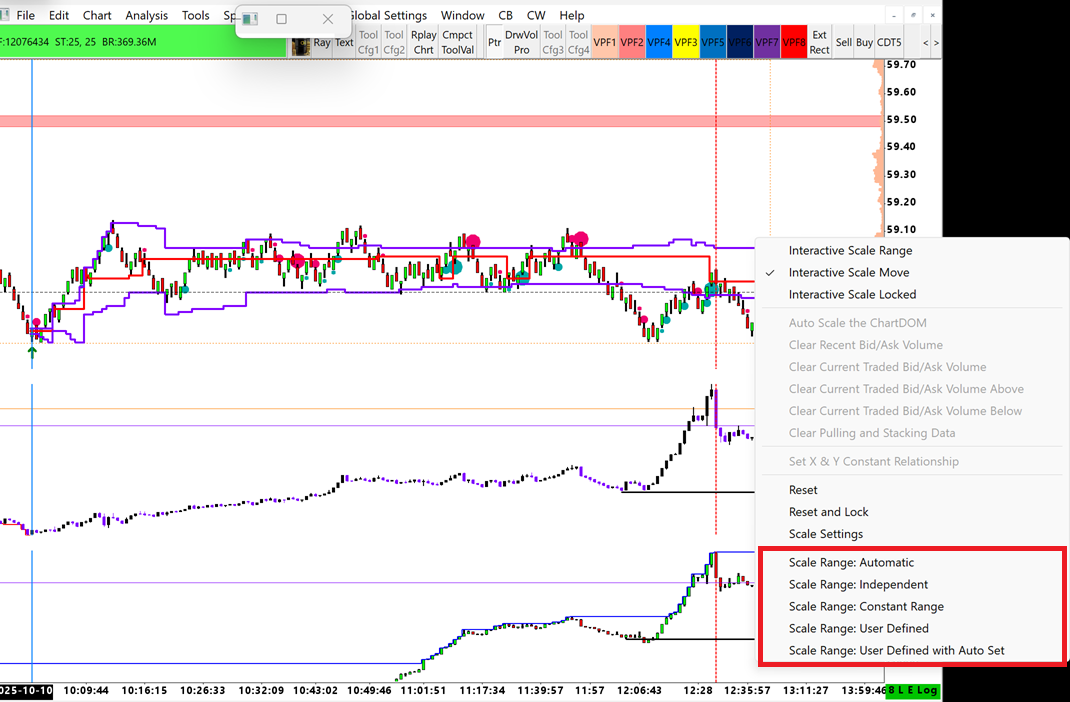The width and height of the screenshot is (1070, 702).
Task: Click the Tool Cfg4 toolbar button
Action: click(578, 42)
